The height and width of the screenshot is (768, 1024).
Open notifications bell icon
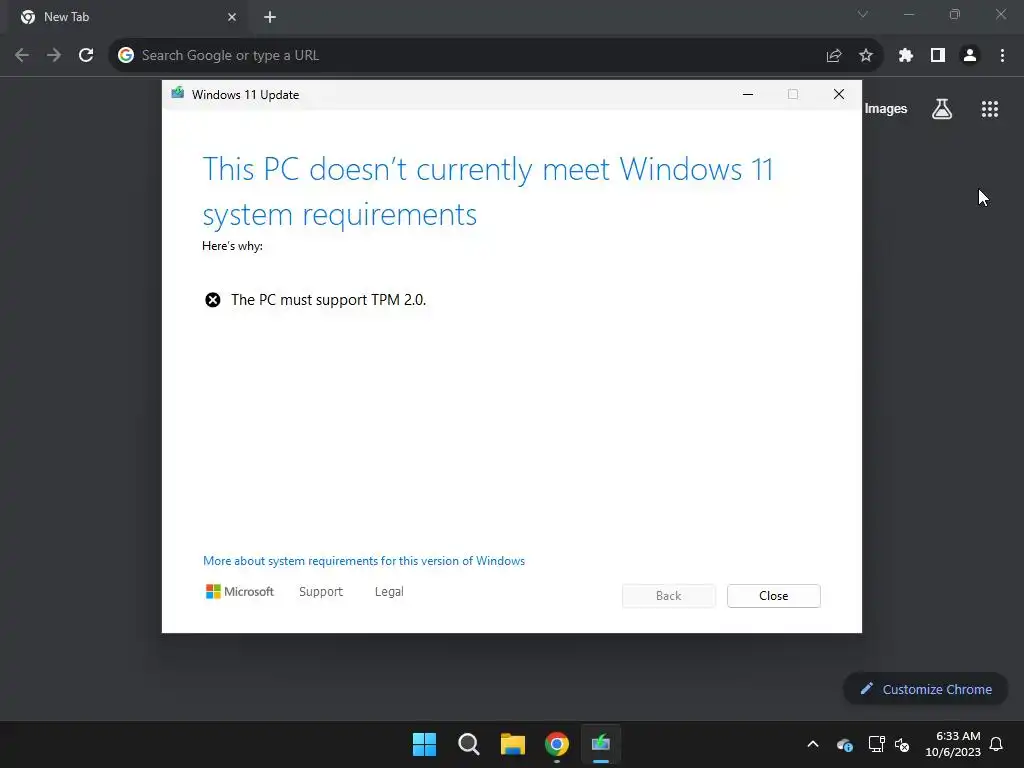[997, 744]
